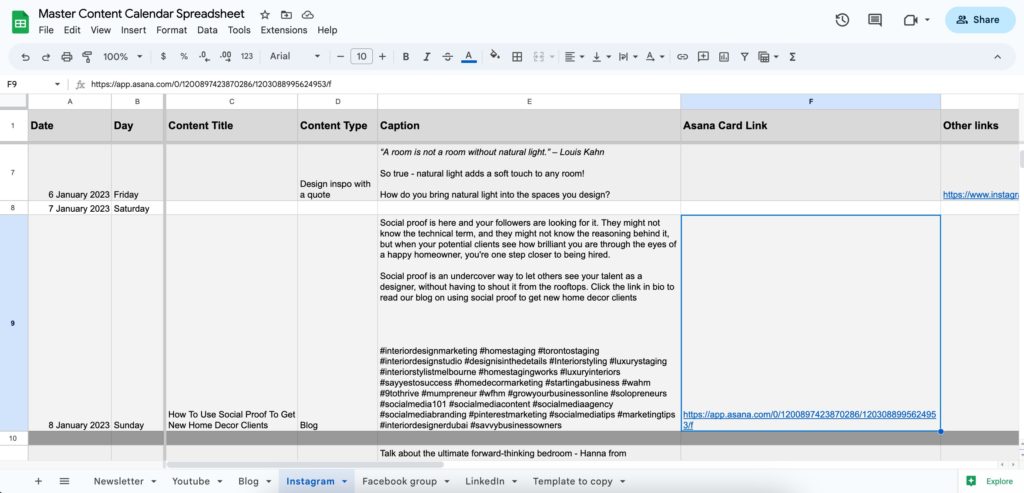
Task: Click the Meet video camera icon
Action: [x=910, y=20]
